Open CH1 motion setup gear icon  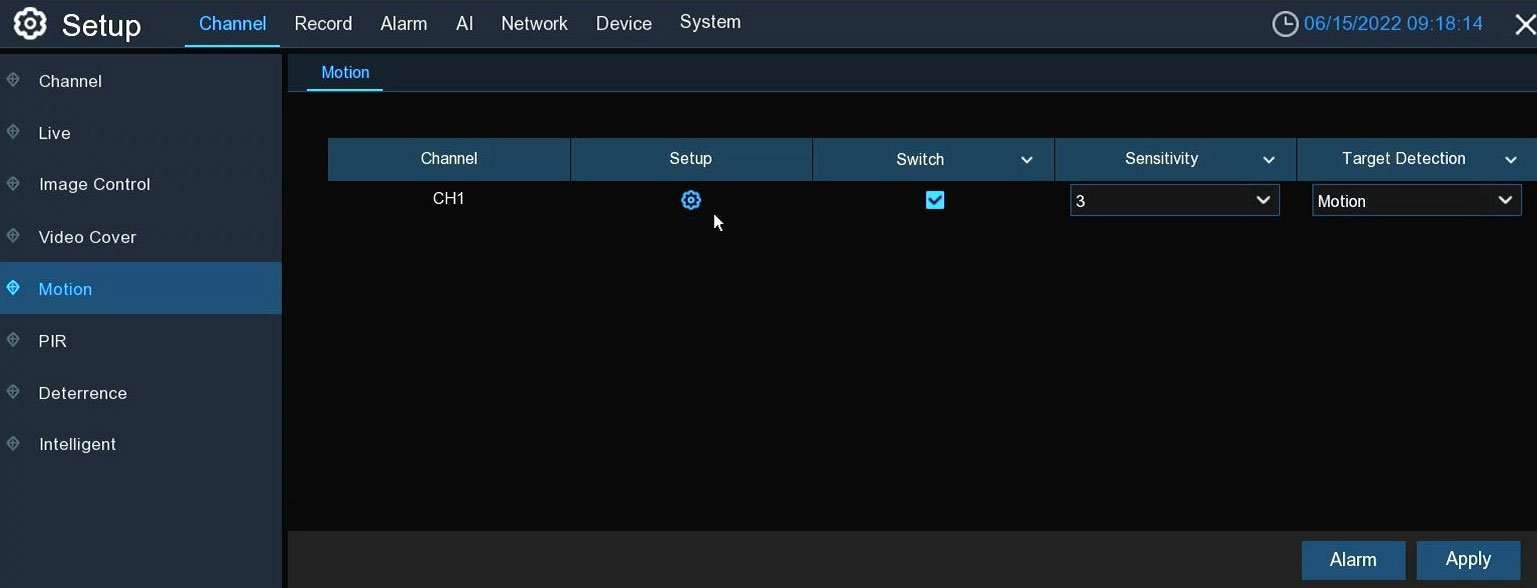(x=691, y=201)
